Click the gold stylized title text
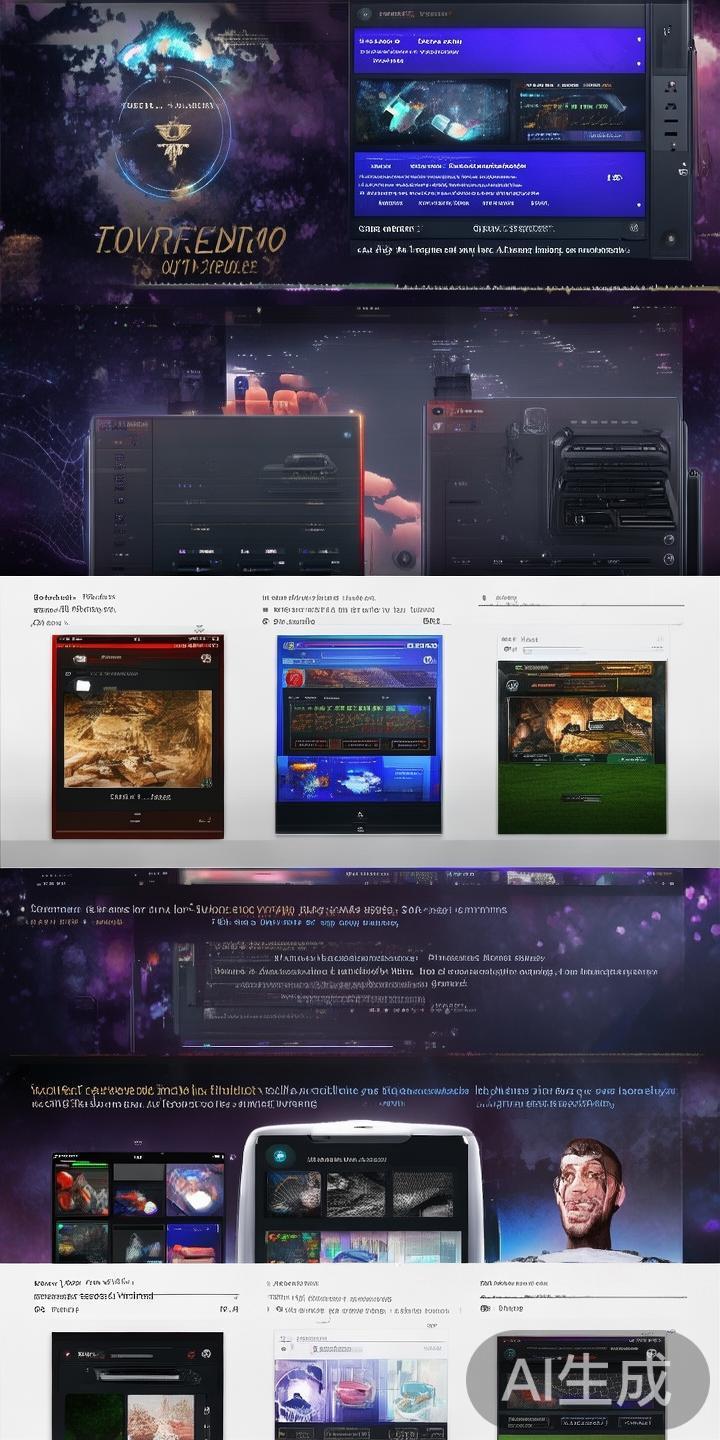720x1440 pixels. click(x=190, y=240)
